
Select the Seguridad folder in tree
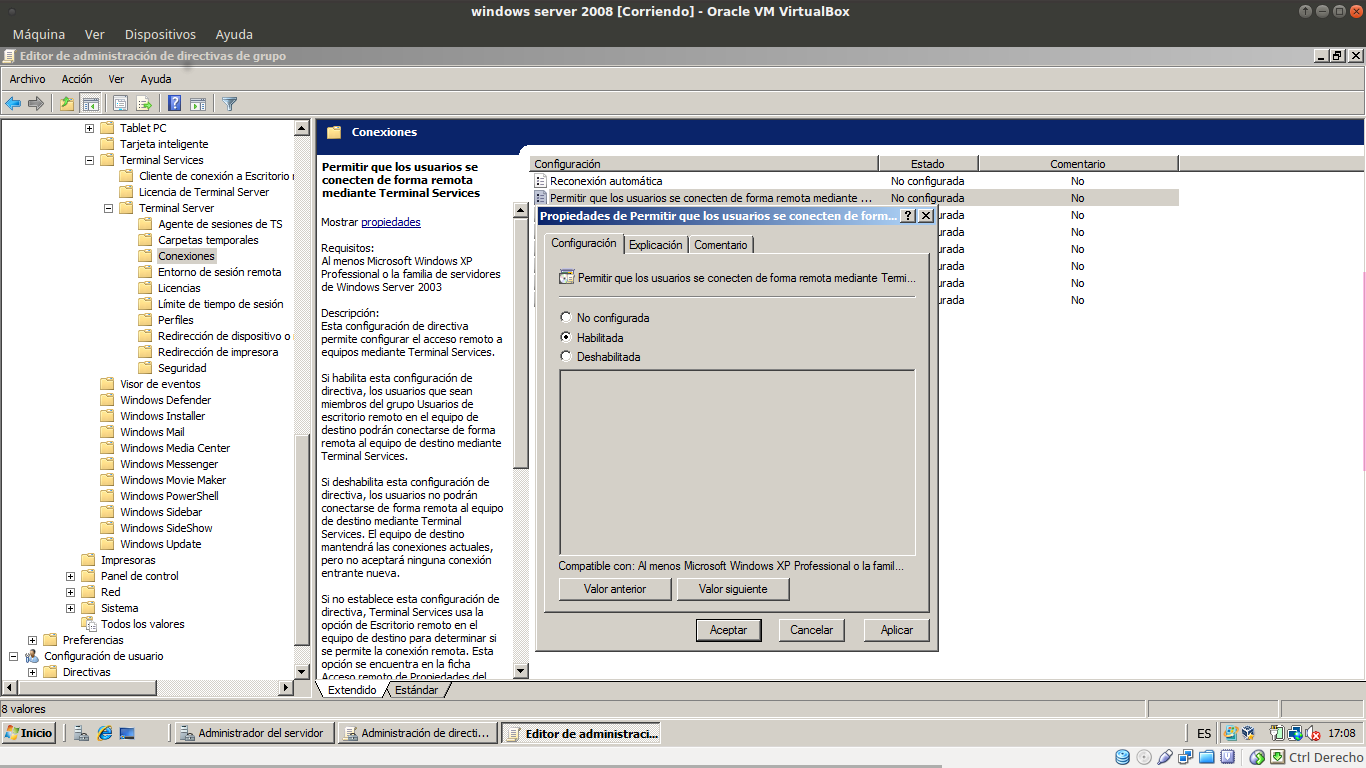click(x=182, y=368)
